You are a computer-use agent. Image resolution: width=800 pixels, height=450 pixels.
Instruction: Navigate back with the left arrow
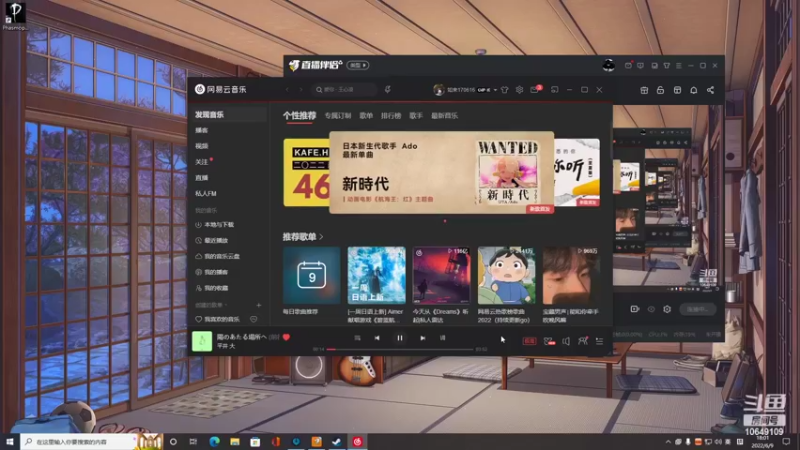[287, 90]
